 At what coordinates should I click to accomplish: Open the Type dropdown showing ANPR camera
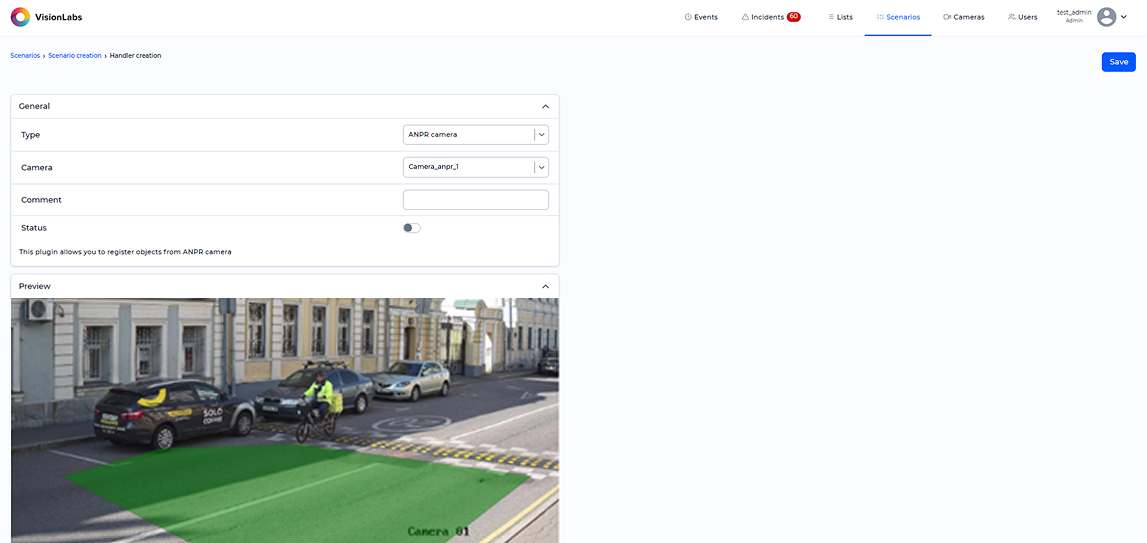coord(475,135)
